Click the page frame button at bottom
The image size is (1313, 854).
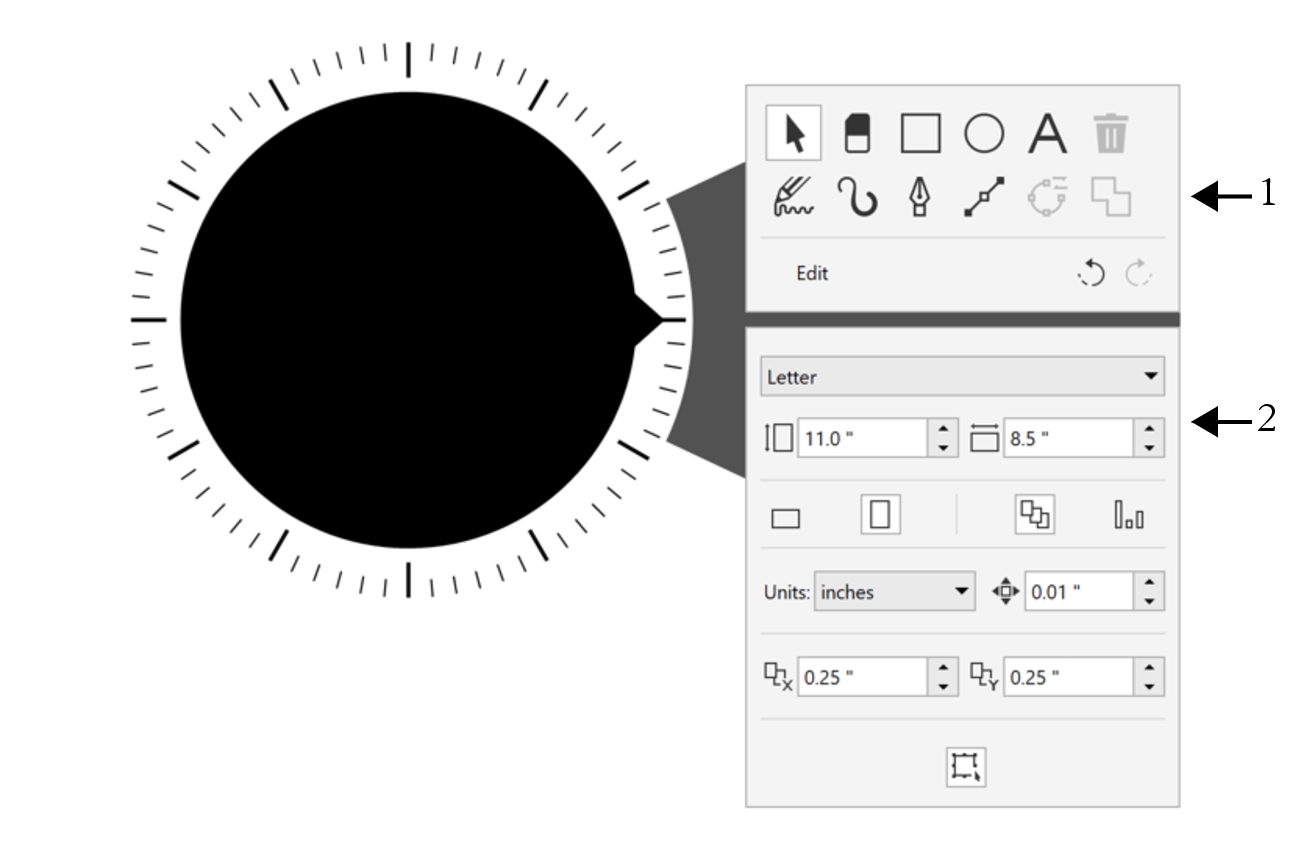tap(966, 766)
